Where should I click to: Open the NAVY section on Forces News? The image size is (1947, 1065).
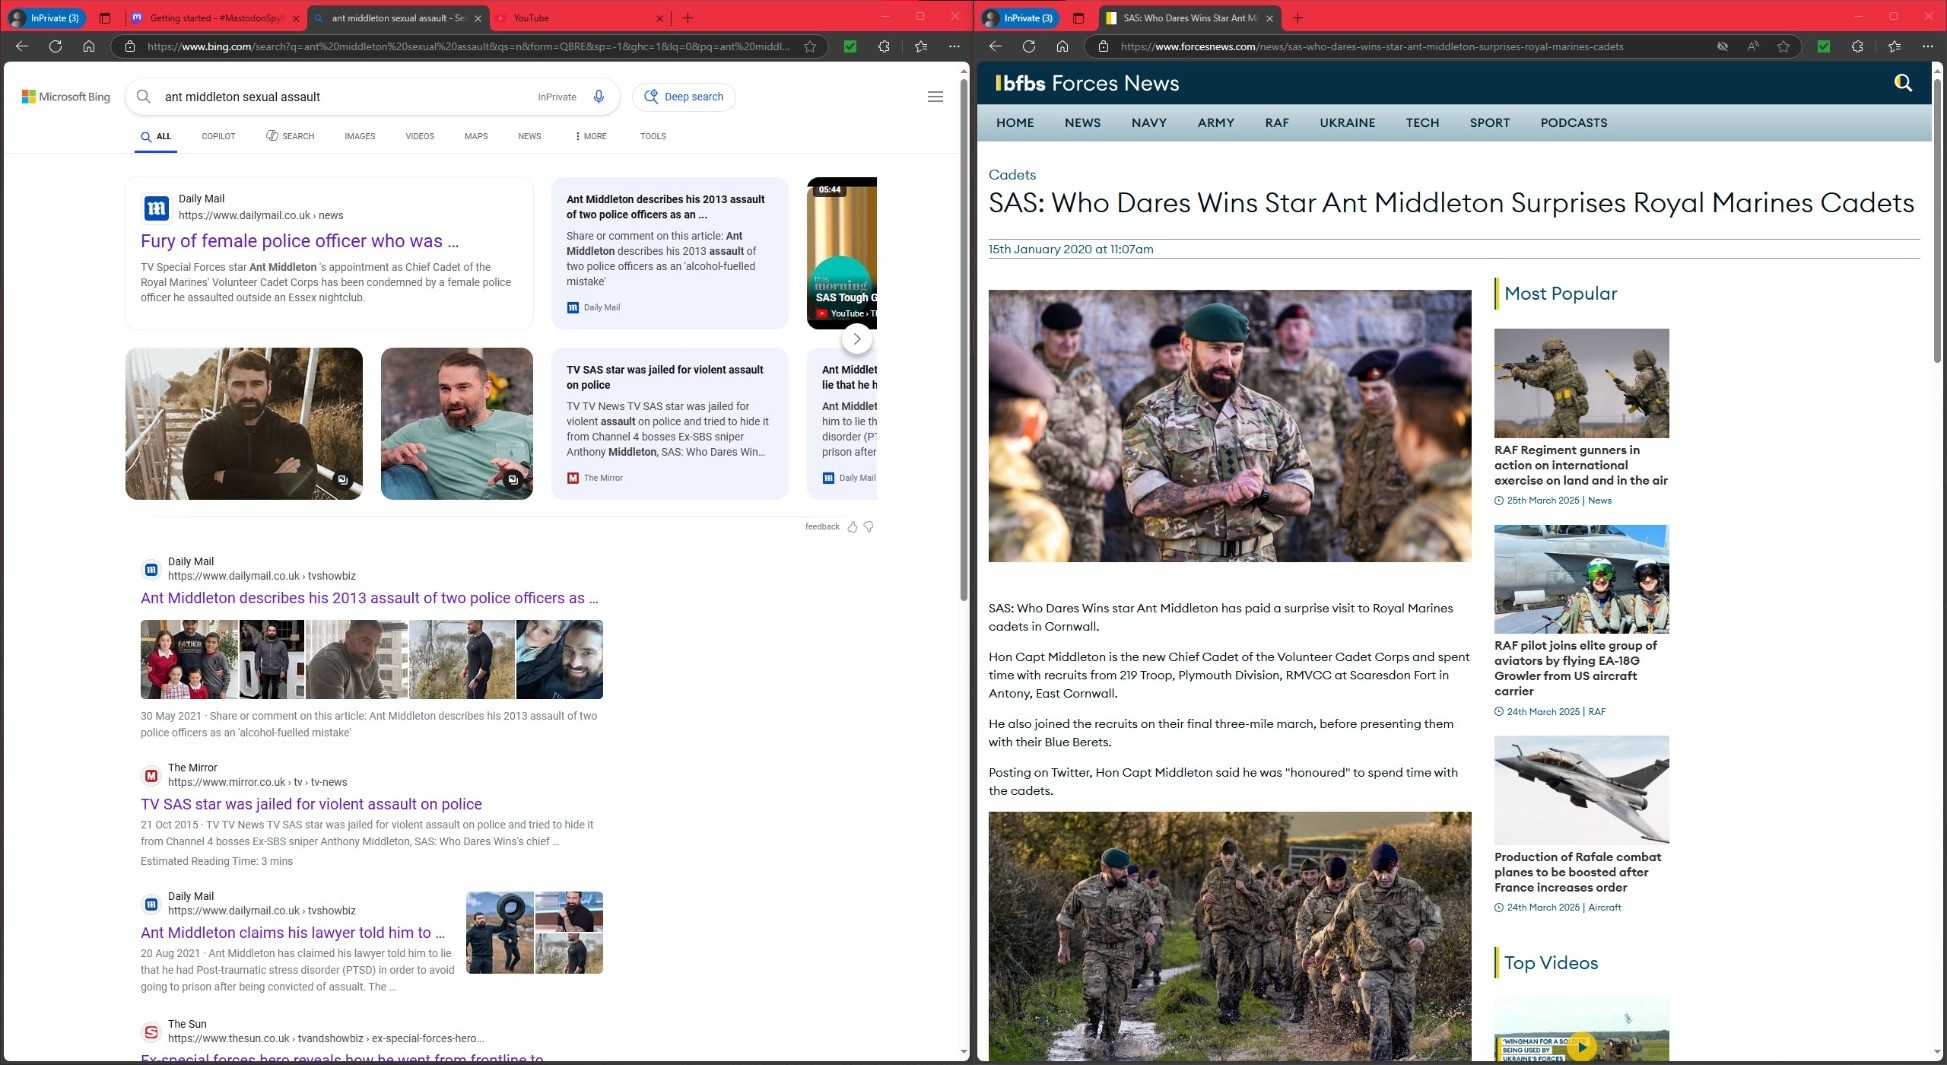tap(1149, 123)
